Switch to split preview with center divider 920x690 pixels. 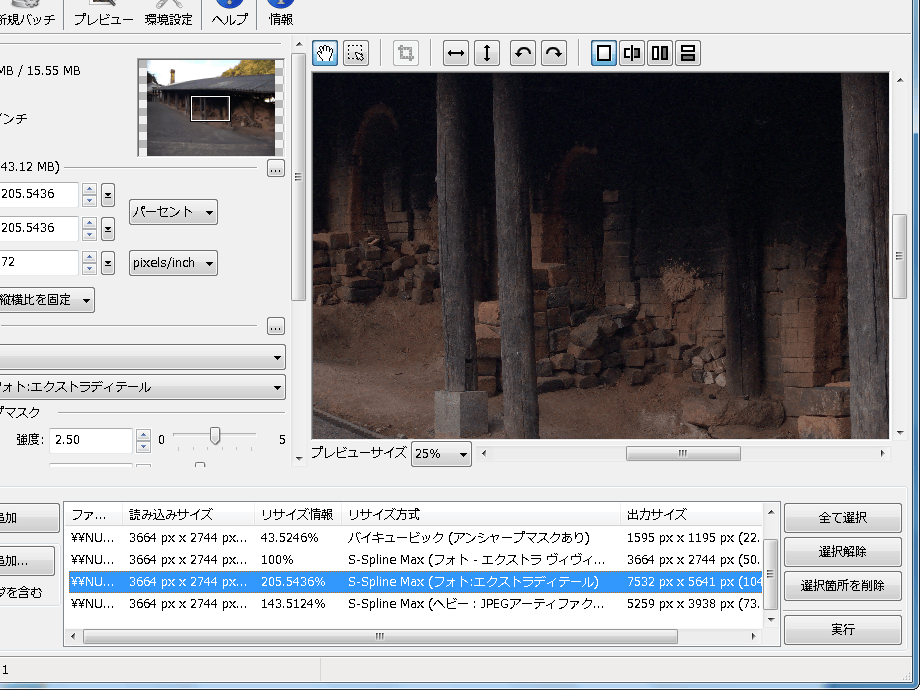(x=632, y=53)
